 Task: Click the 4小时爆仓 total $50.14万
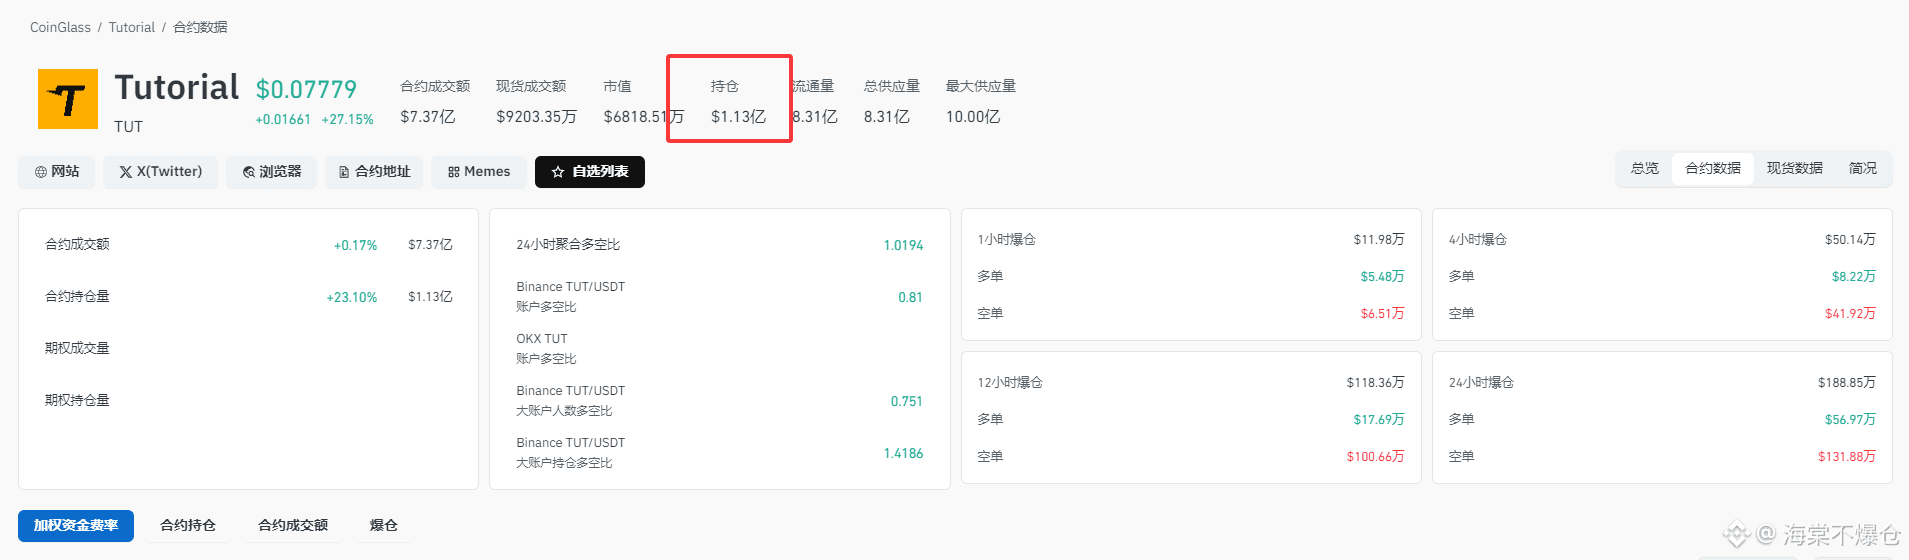tap(1850, 239)
